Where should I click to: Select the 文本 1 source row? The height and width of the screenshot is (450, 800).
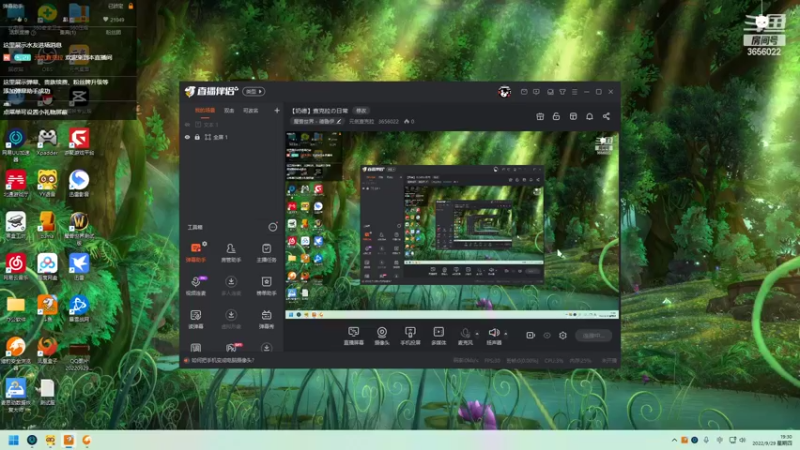(x=232, y=124)
